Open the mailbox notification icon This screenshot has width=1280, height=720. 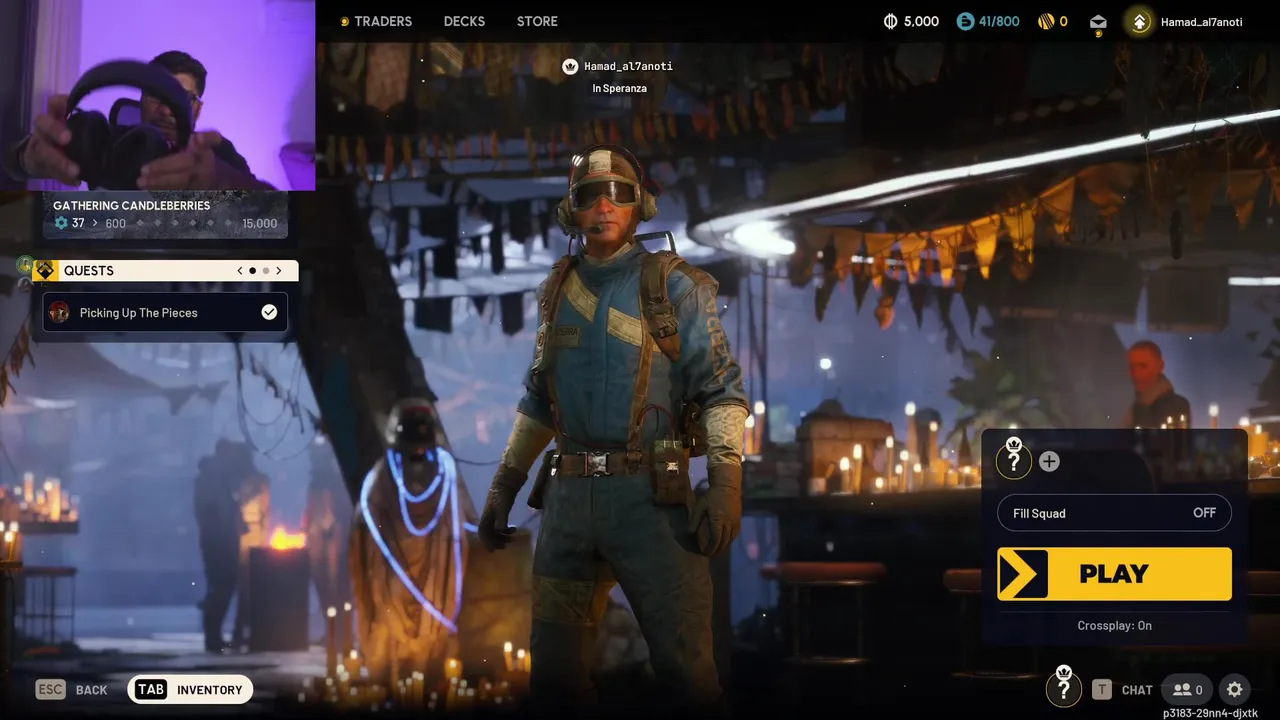(1098, 22)
